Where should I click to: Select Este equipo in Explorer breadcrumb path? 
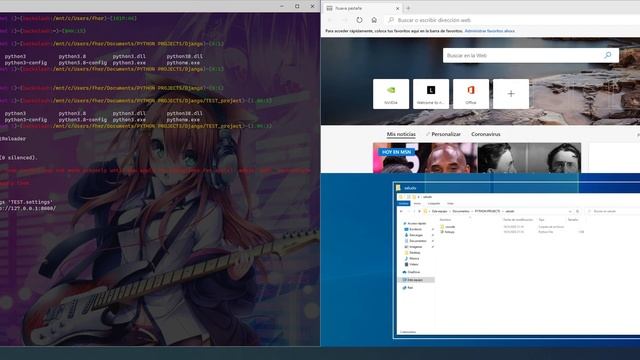[x=440, y=211]
